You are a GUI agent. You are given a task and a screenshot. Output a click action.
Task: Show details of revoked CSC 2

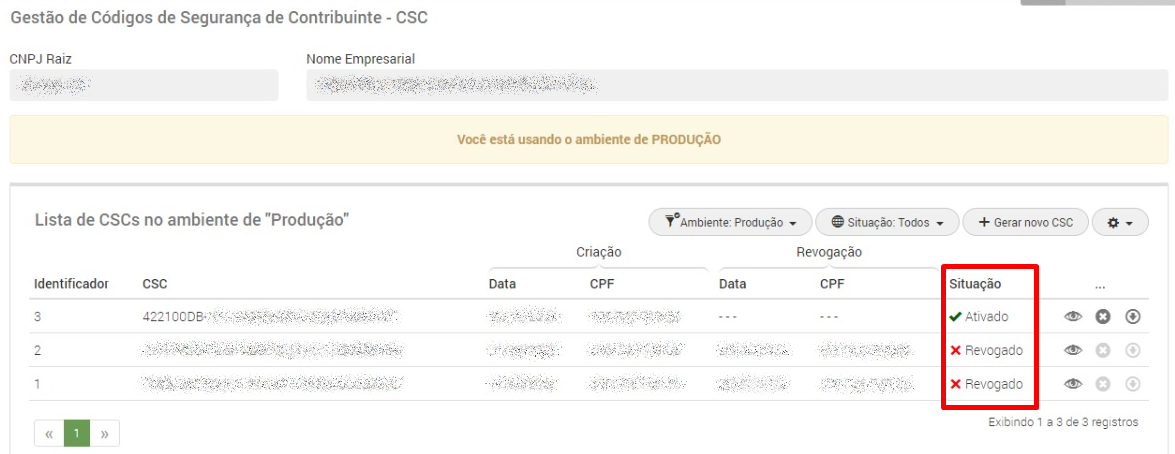(x=1073, y=350)
